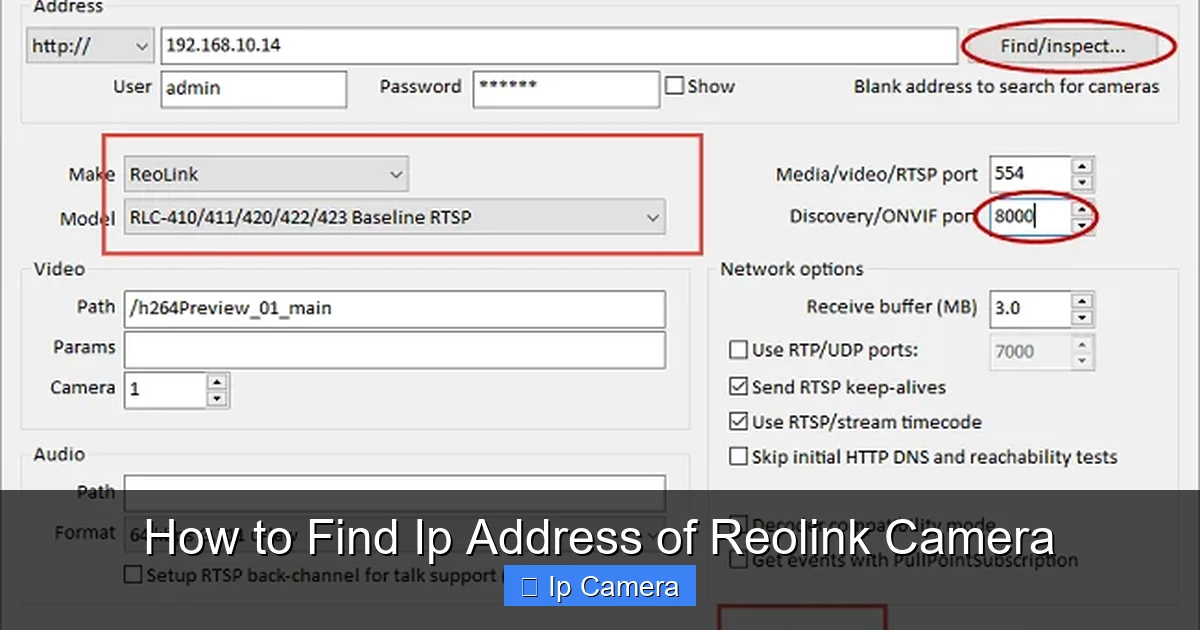Screen dimensions: 1200x630
Task: Click the 'Network options' group label
Action: point(792,269)
